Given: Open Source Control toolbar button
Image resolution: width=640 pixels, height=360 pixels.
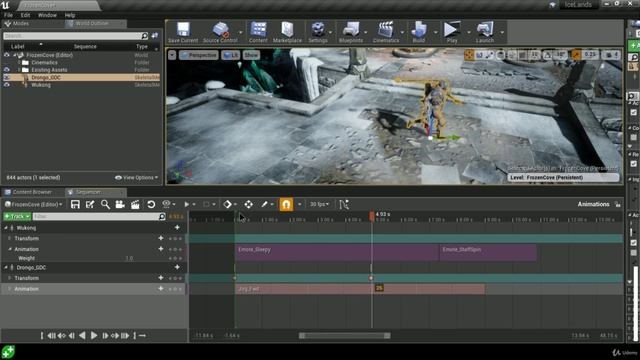Looking at the screenshot, I should coord(220,32).
